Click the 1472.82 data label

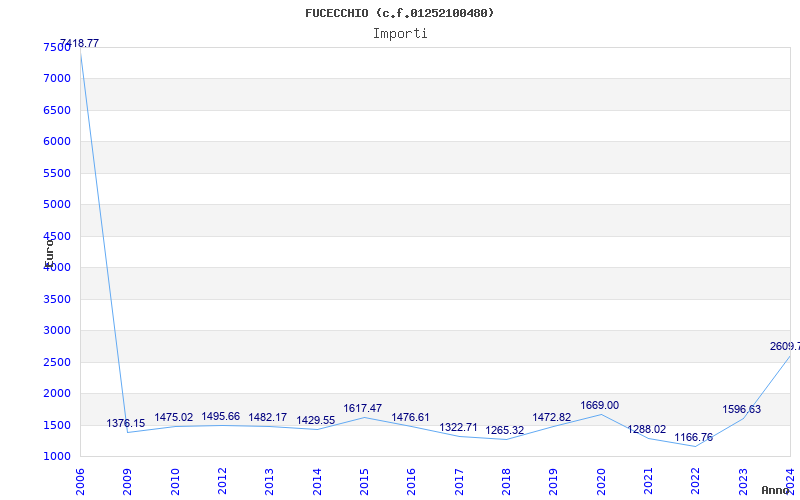pos(552,417)
